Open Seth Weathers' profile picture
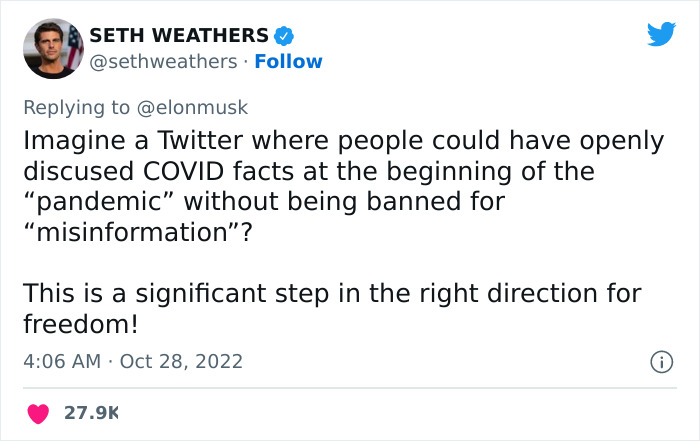The height and width of the screenshot is (441, 700). (x=52, y=48)
